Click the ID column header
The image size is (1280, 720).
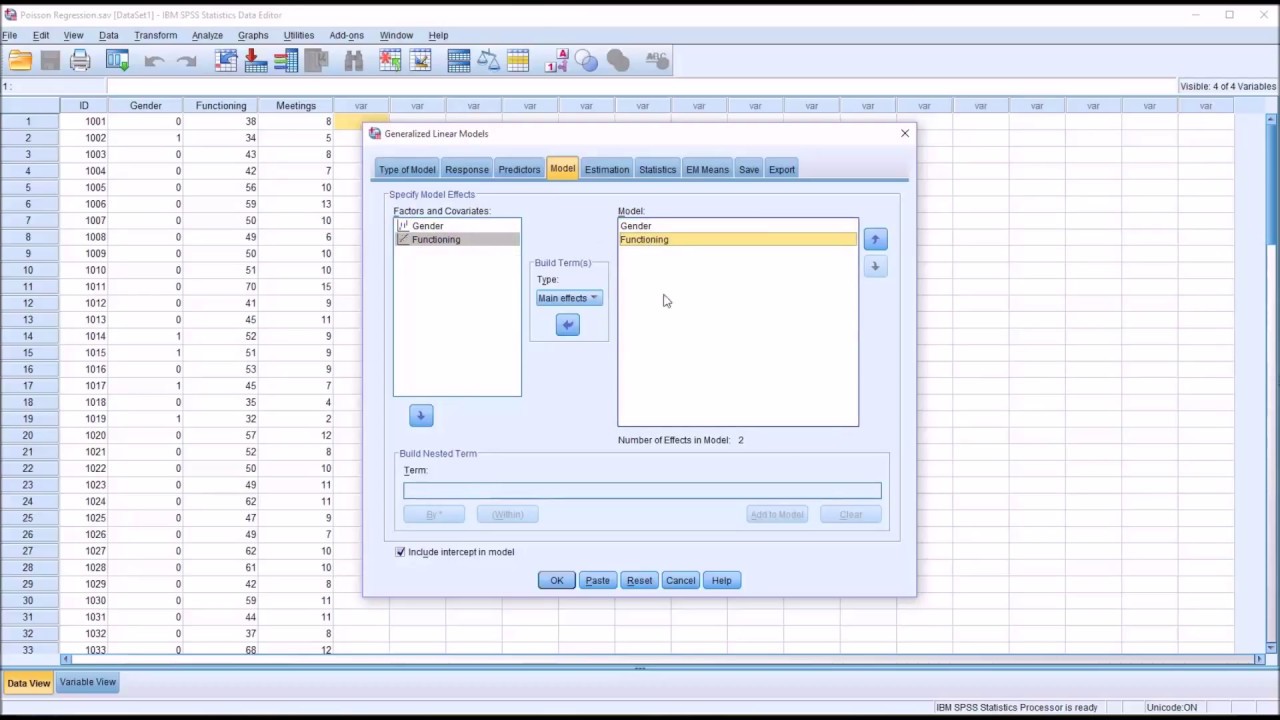[x=84, y=105]
